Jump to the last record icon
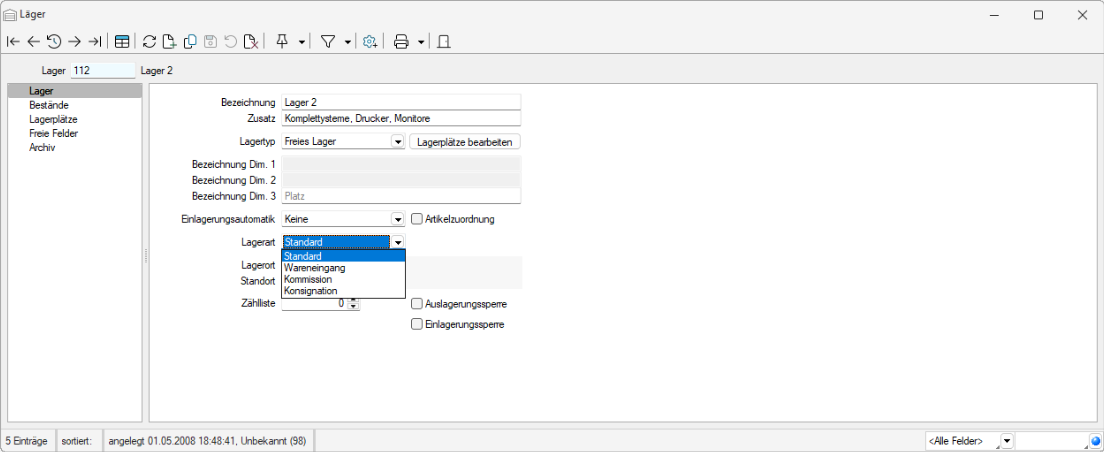Image resolution: width=1104 pixels, height=452 pixels. (x=95, y=41)
